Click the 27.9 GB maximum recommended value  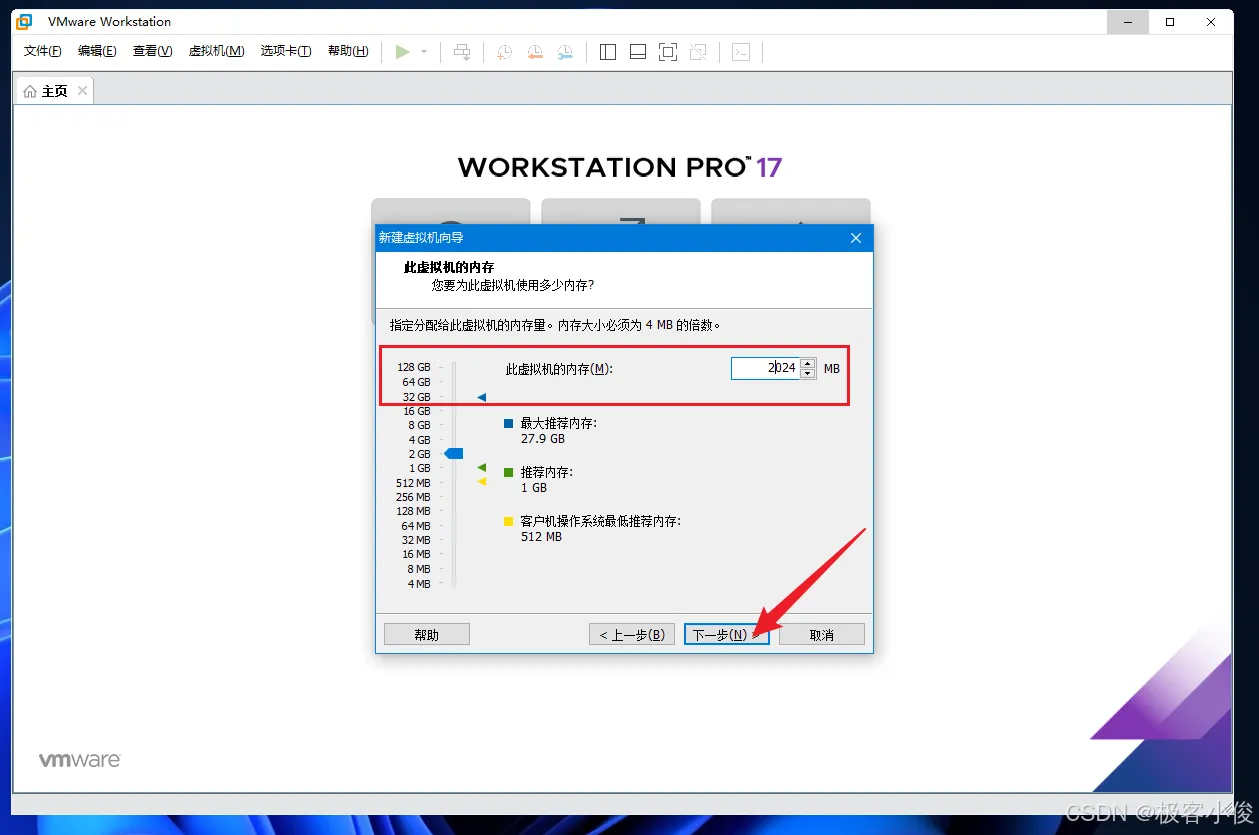point(543,439)
